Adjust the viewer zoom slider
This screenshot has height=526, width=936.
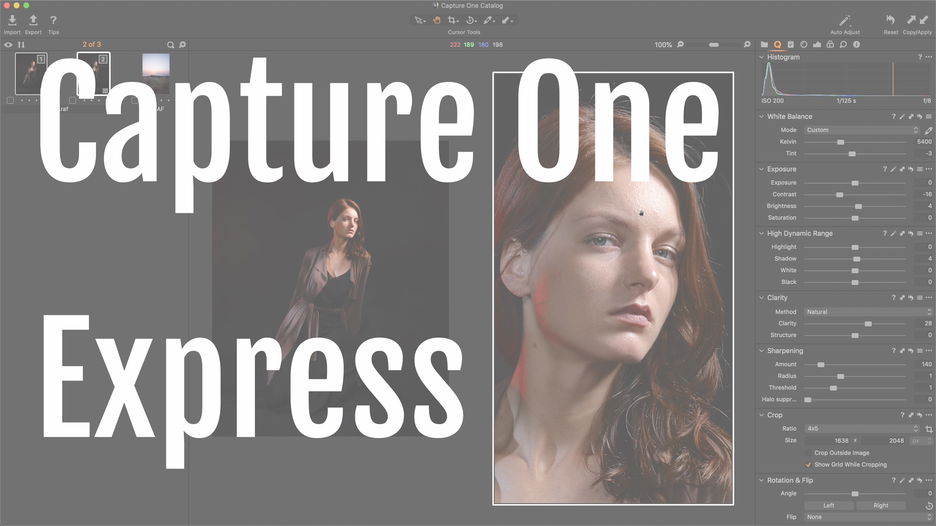pos(714,45)
